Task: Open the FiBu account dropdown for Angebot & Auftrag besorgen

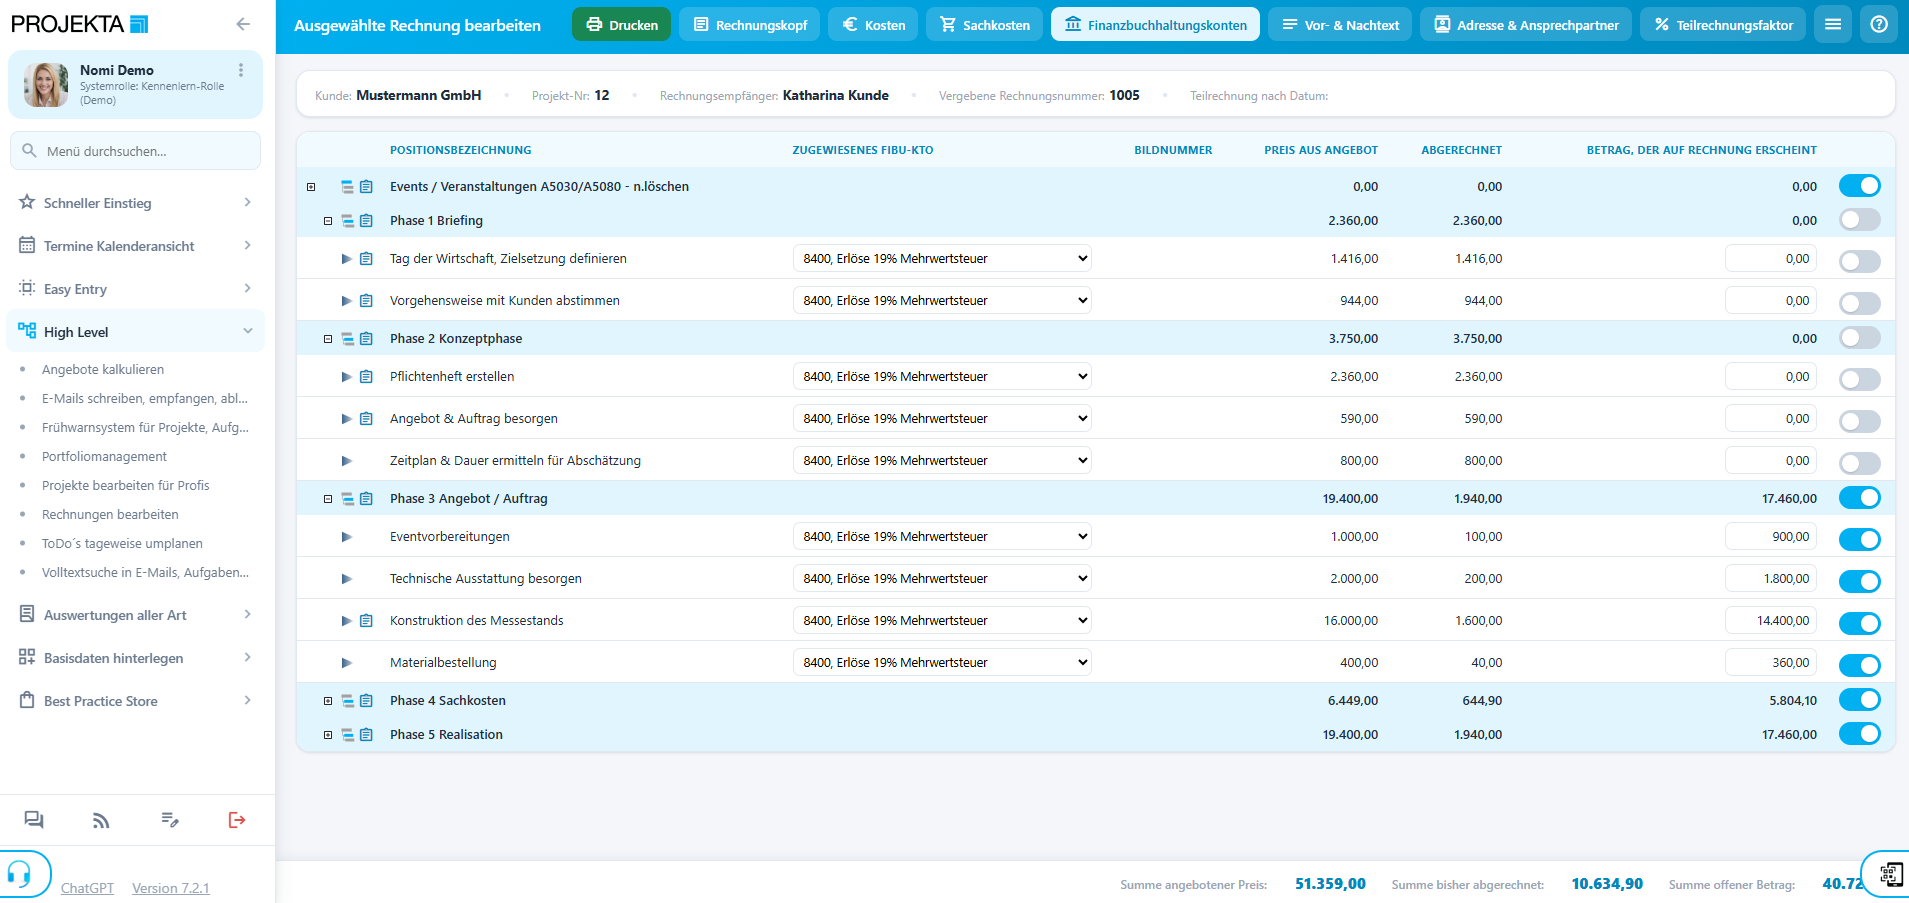Action: [942, 418]
